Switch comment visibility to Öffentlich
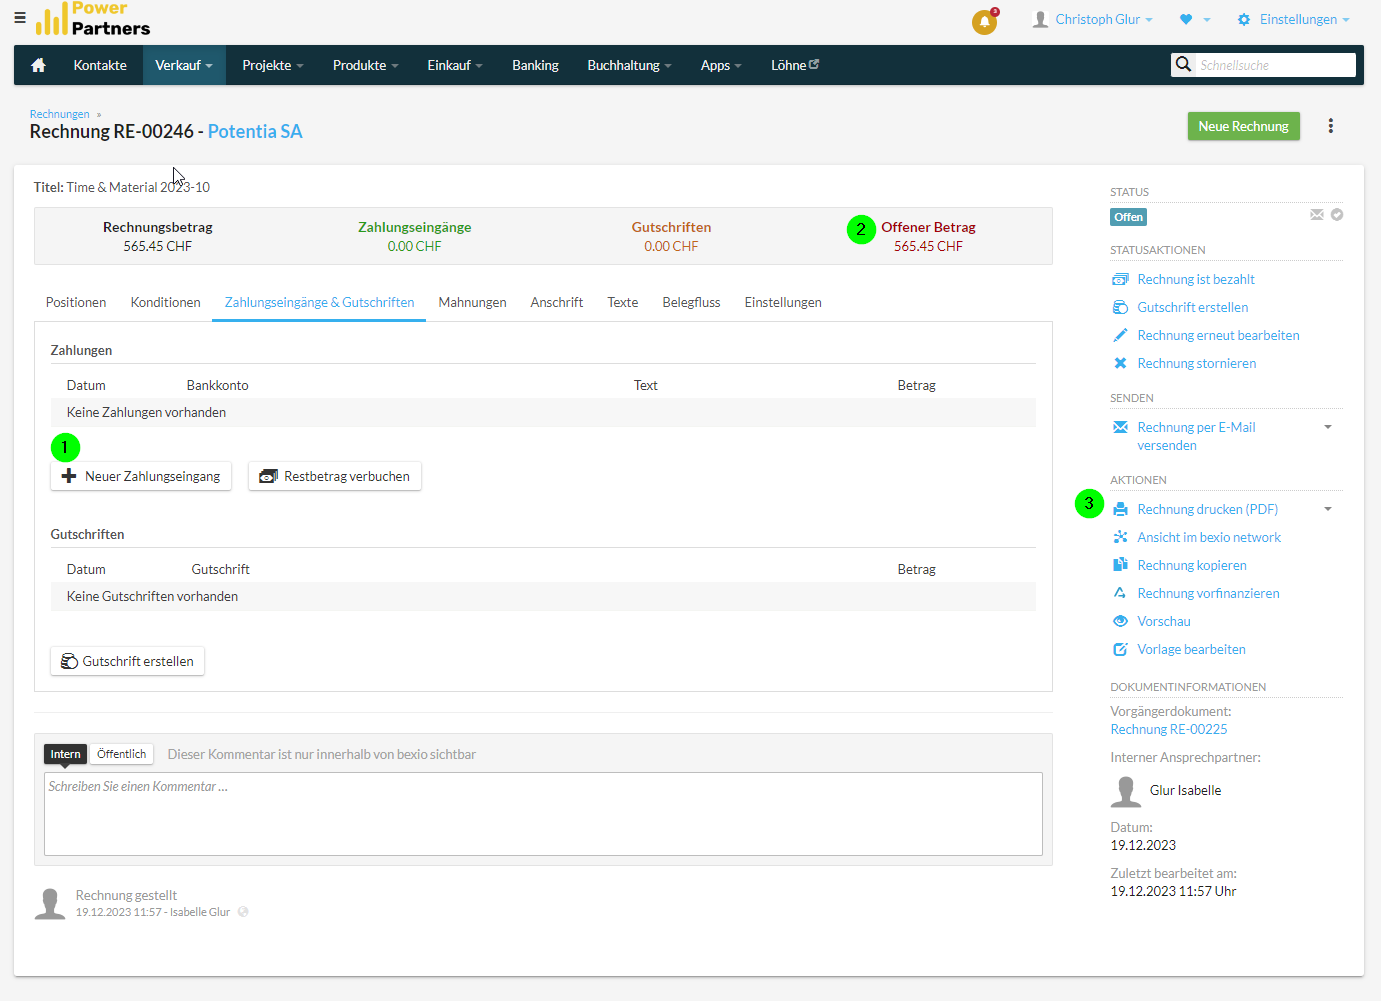 tap(122, 754)
